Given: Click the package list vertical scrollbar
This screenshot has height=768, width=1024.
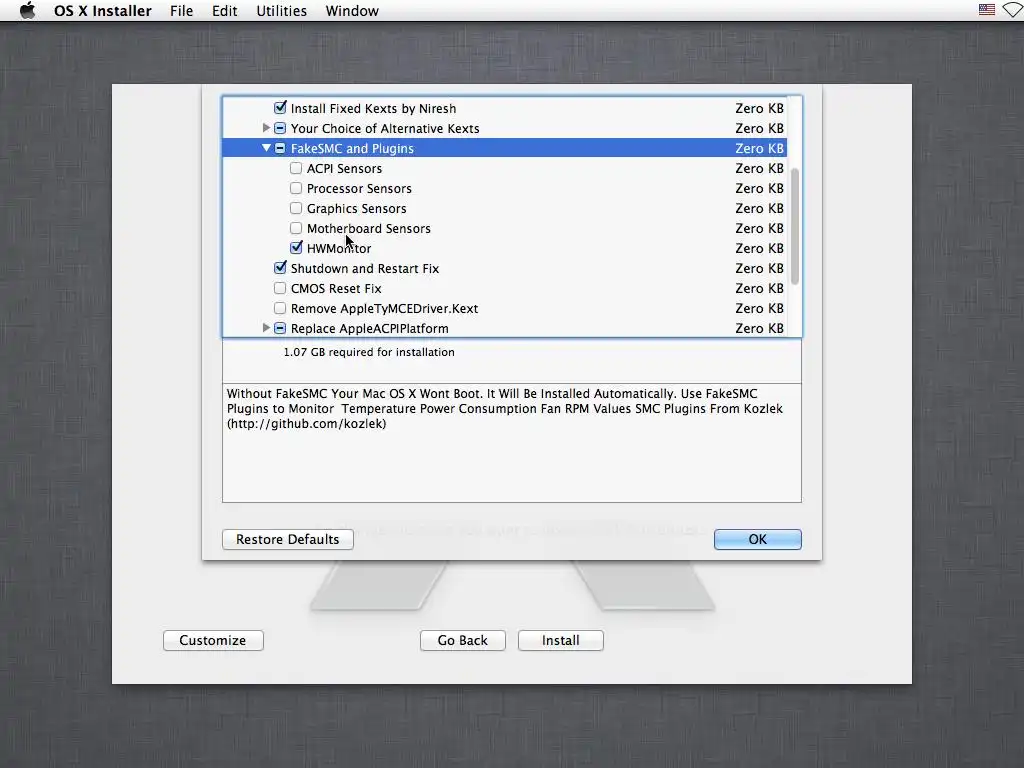Looking at the screenshot, I should click(x=795, y=226).
